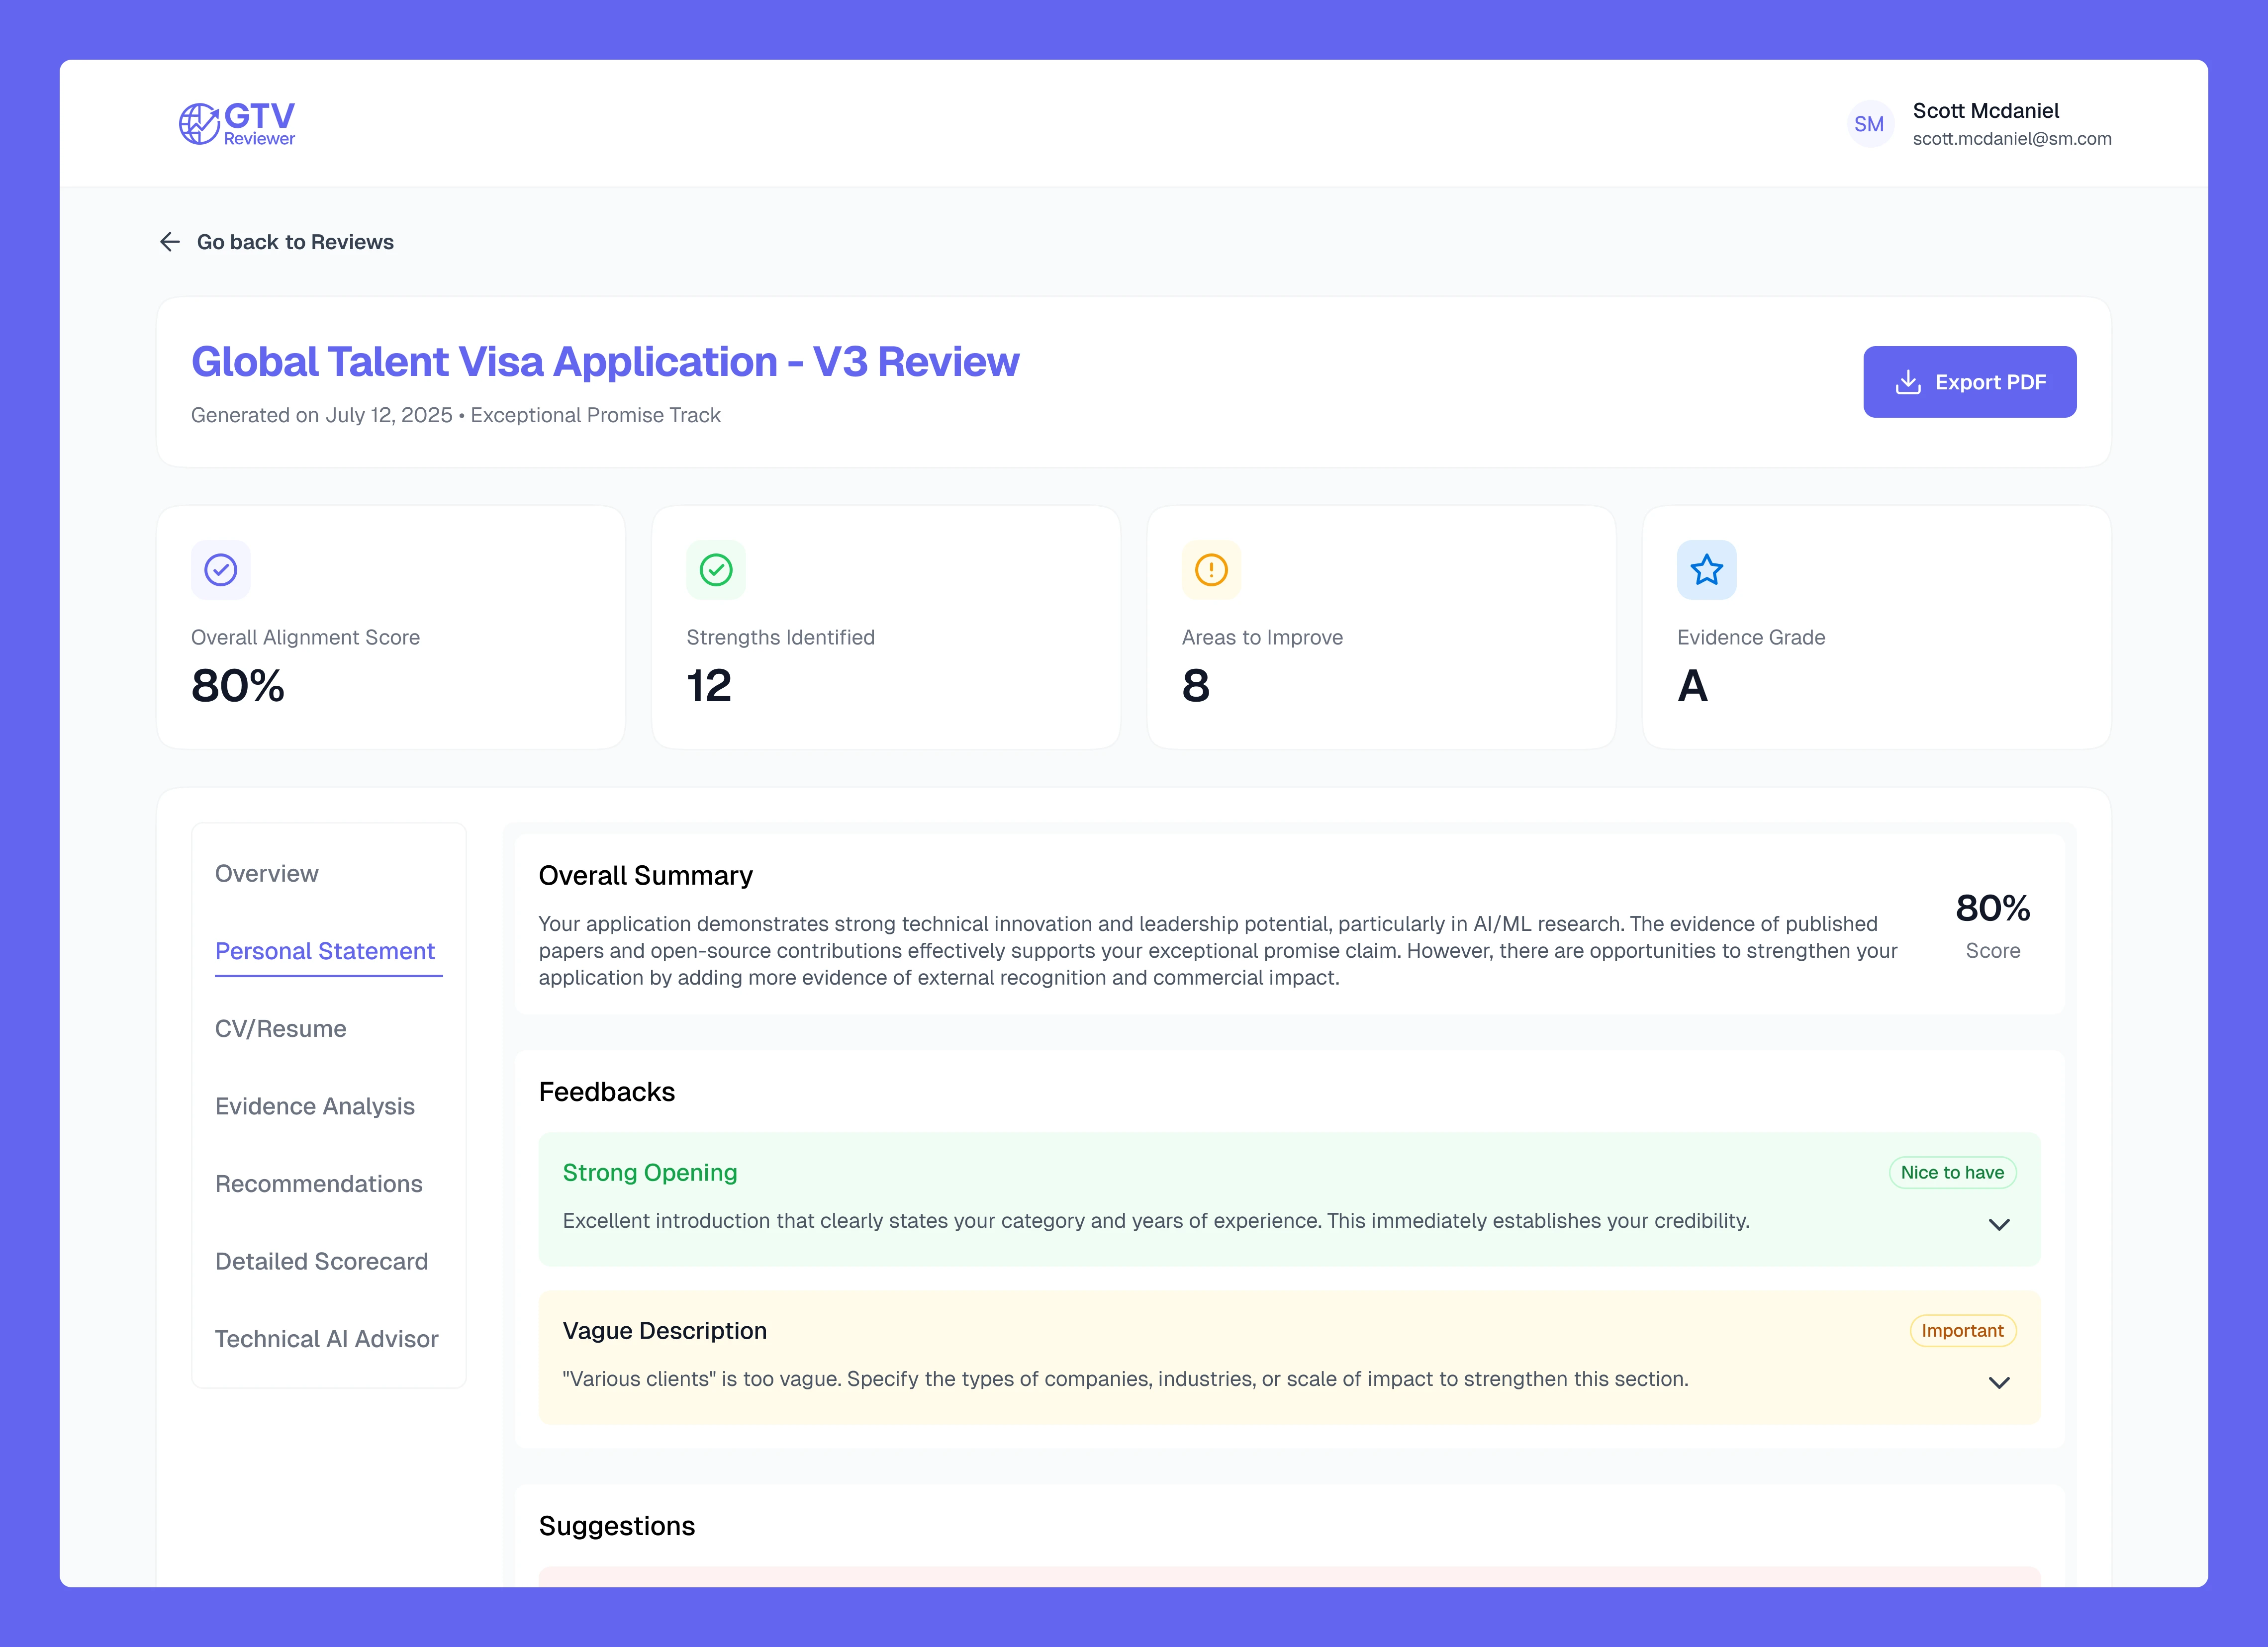Click the Overall Alignment Score checkmark icon
The width and height of the screenshot is (2268, 1647).
tap(220, 570)
